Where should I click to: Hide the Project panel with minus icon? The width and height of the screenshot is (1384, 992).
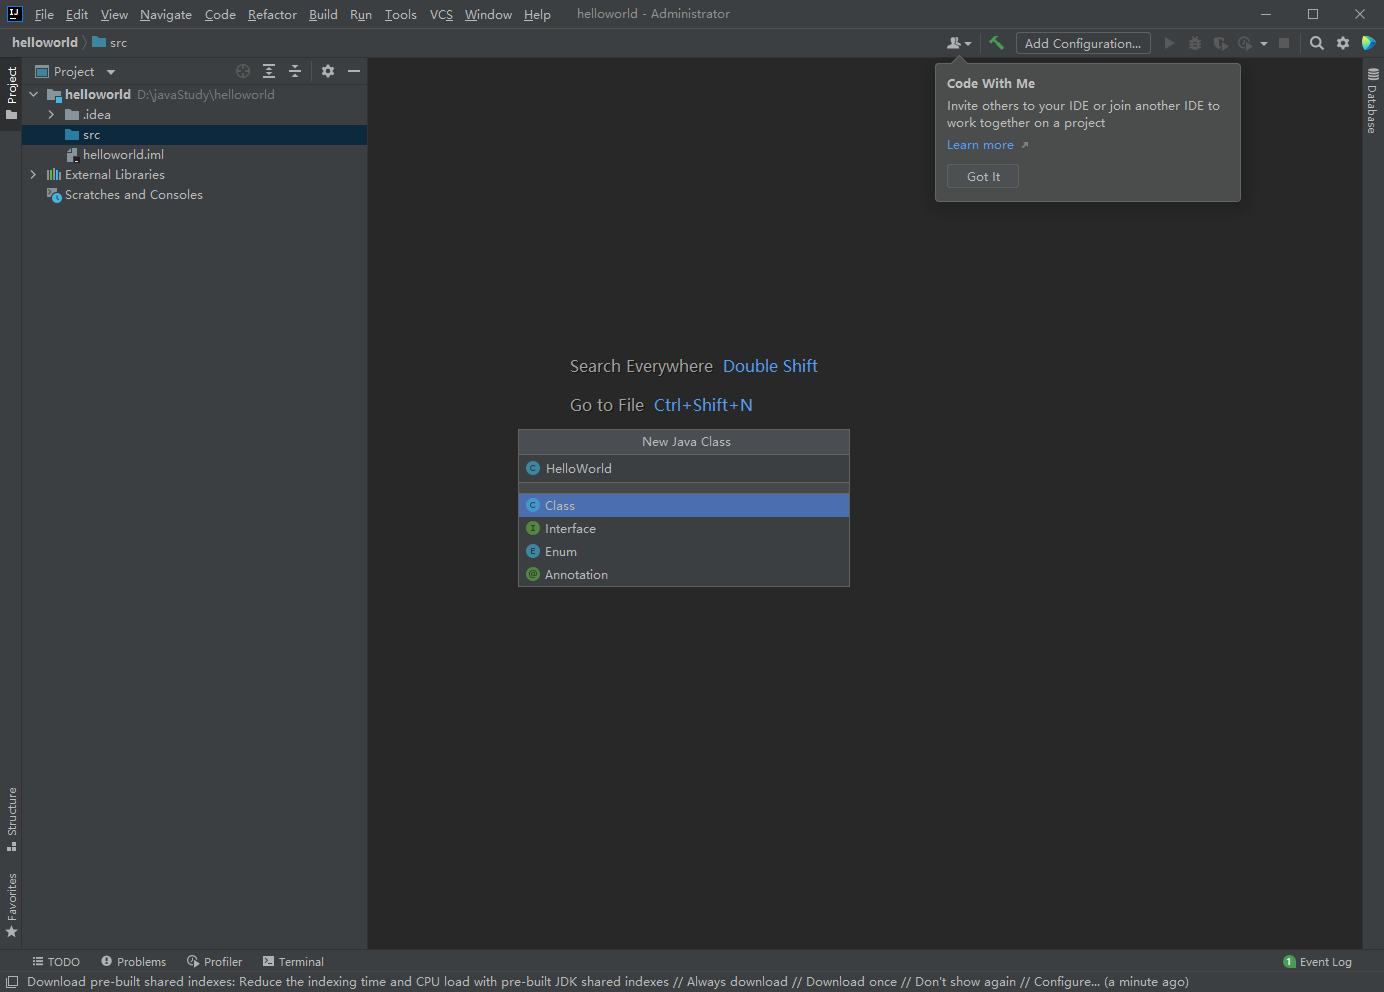coord(354,71)
